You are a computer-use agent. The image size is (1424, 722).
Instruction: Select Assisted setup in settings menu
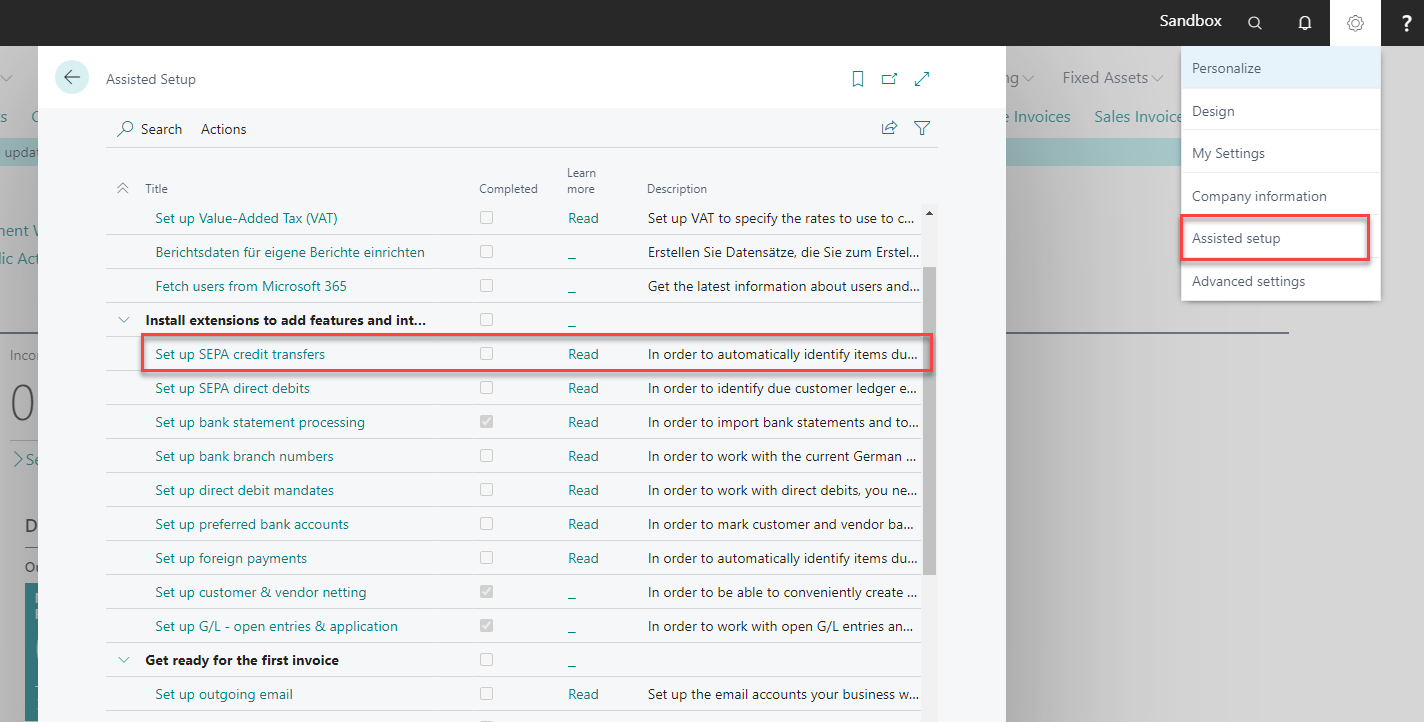point(1236,239)
